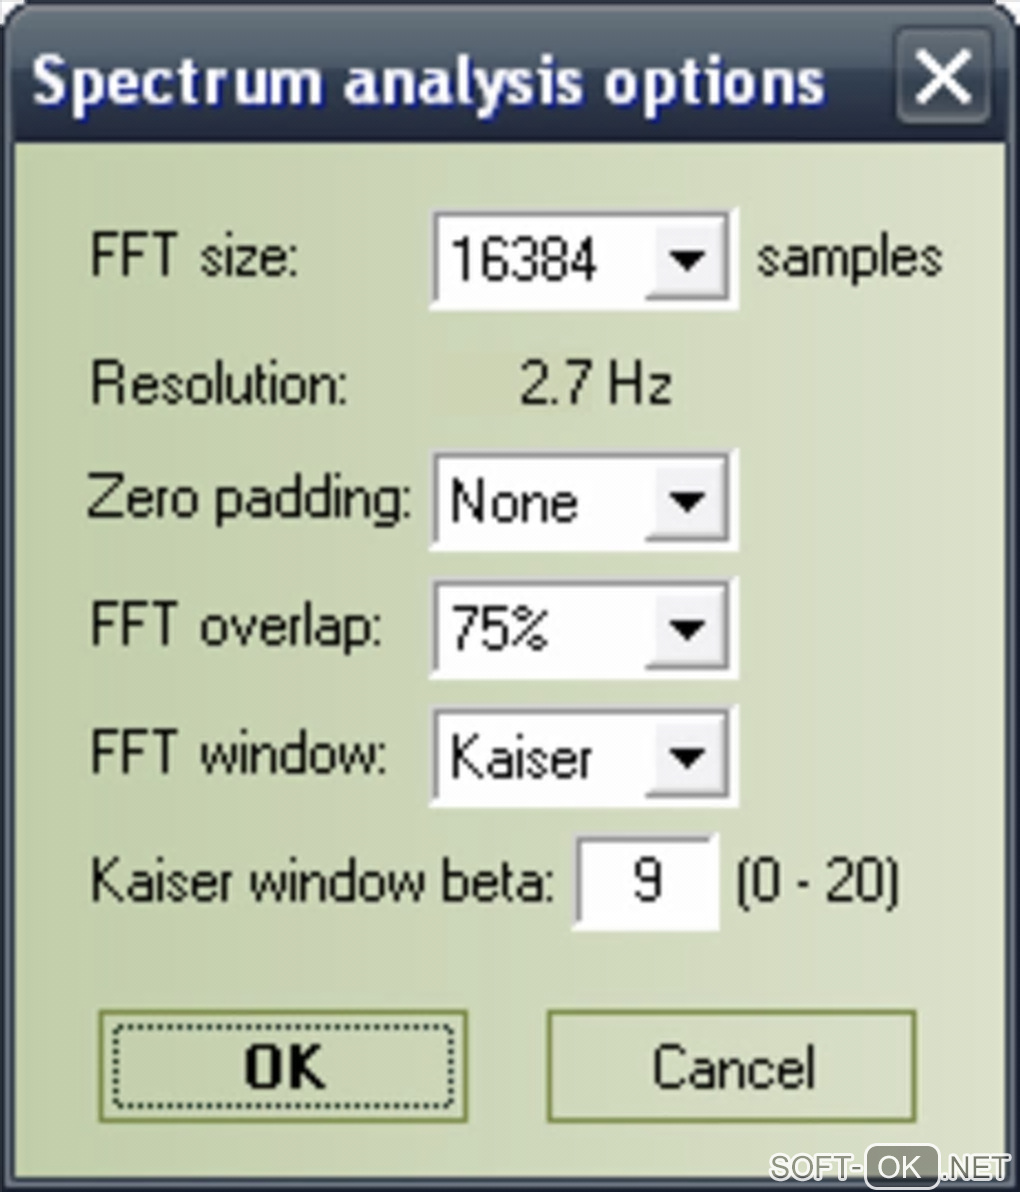Image resolution: width=1020 pixels, height=1192 pixels.
Task: Click the "Zero padding:" label
Action: click(249, 498)
